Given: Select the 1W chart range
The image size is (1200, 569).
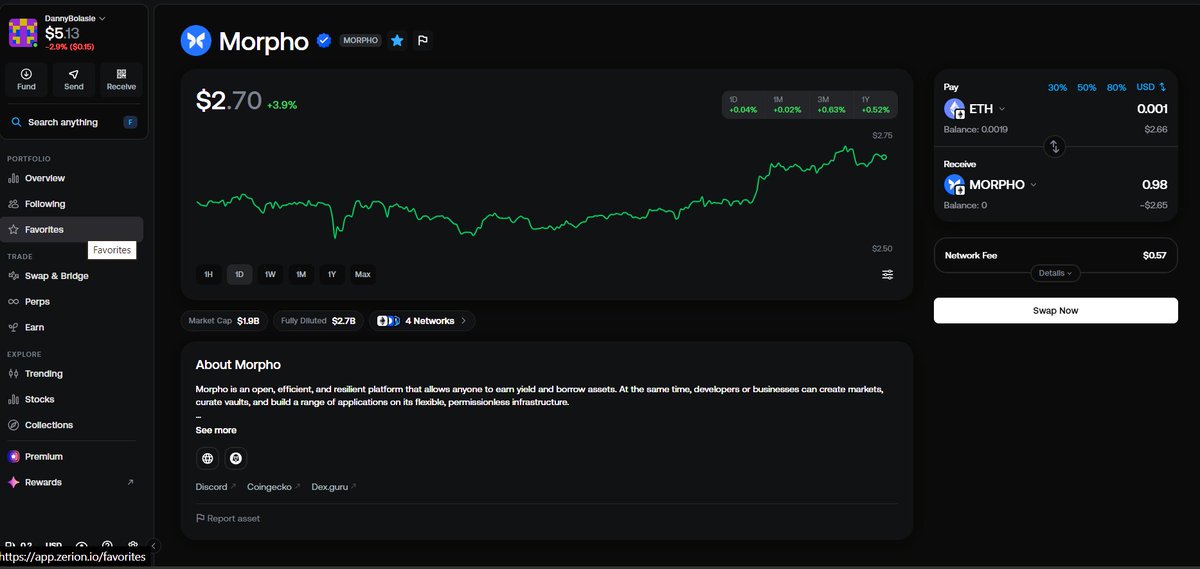Looking at the screenshot, I should pos(270,274).
